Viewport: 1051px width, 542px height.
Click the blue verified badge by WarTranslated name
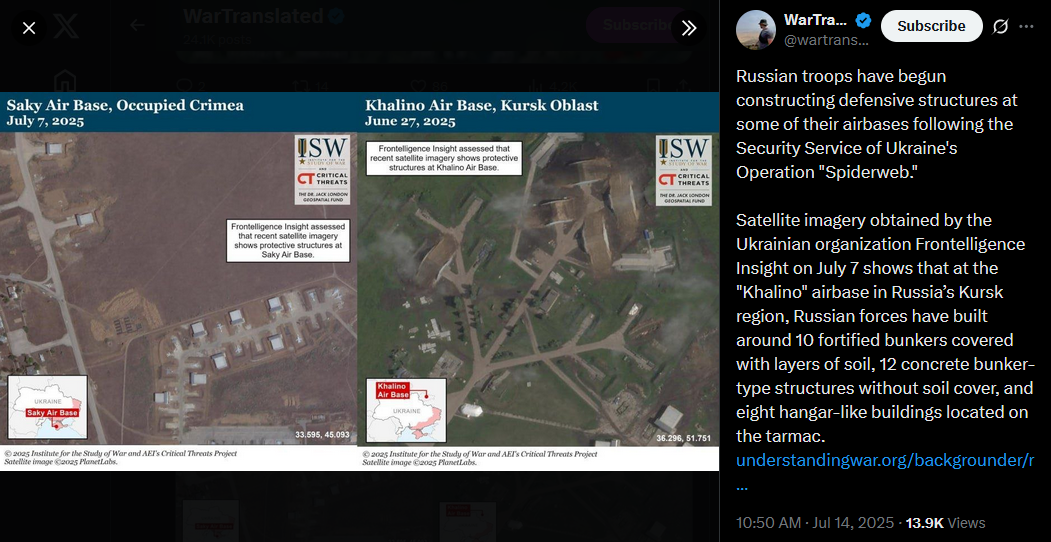tap(863, 21)
